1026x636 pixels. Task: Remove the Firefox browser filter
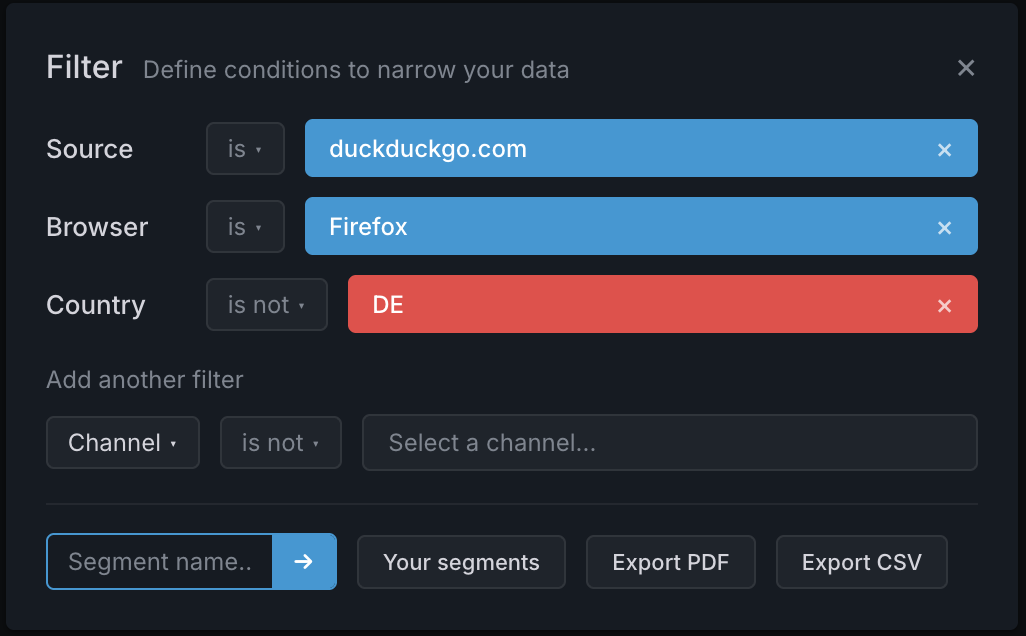tap(944, 227)
